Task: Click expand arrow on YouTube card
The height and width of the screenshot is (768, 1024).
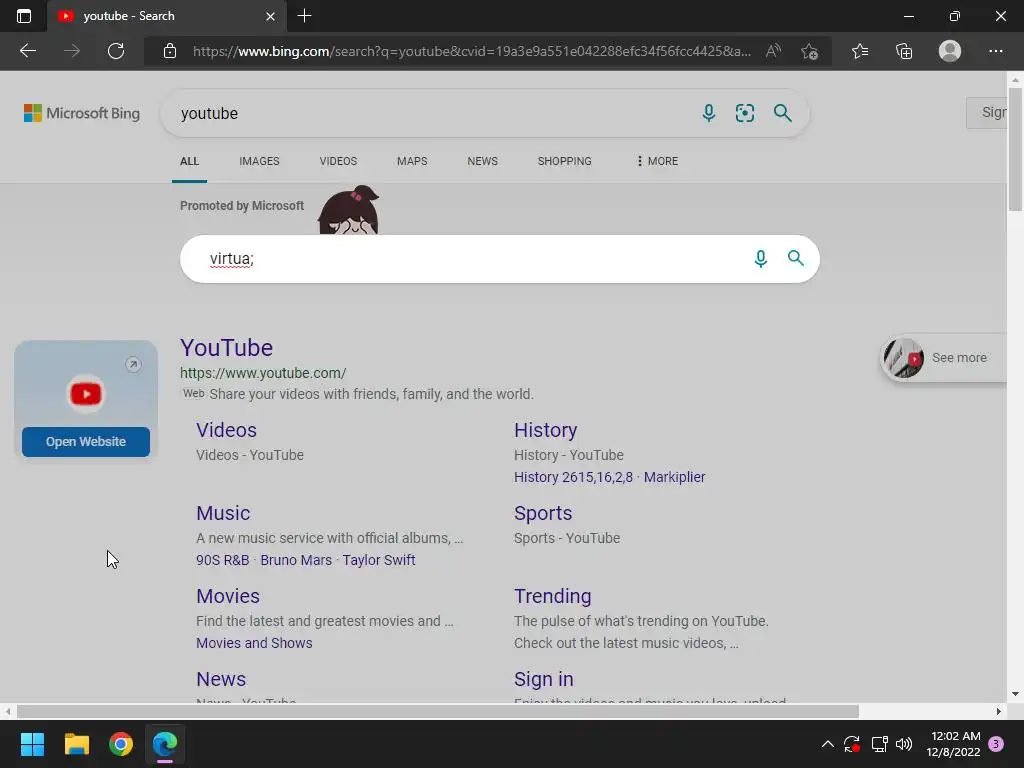Action: tap(133, 364)
